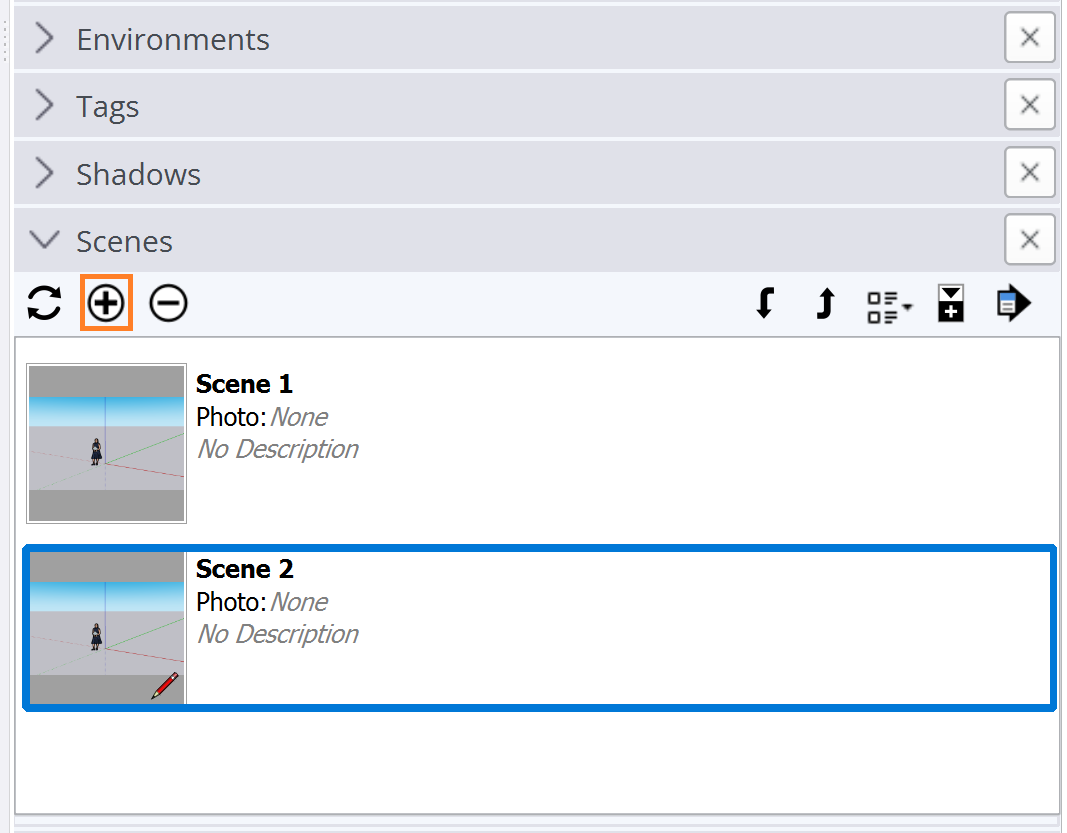1067x833 pixels.
Task: Move scene down in the list
Action: click(x=766, y=303)
